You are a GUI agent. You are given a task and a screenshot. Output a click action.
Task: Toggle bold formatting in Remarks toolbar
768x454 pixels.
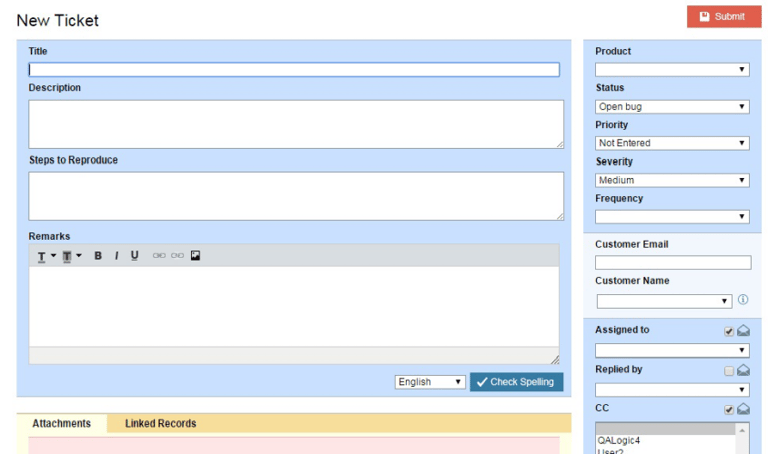coord(98,256)
